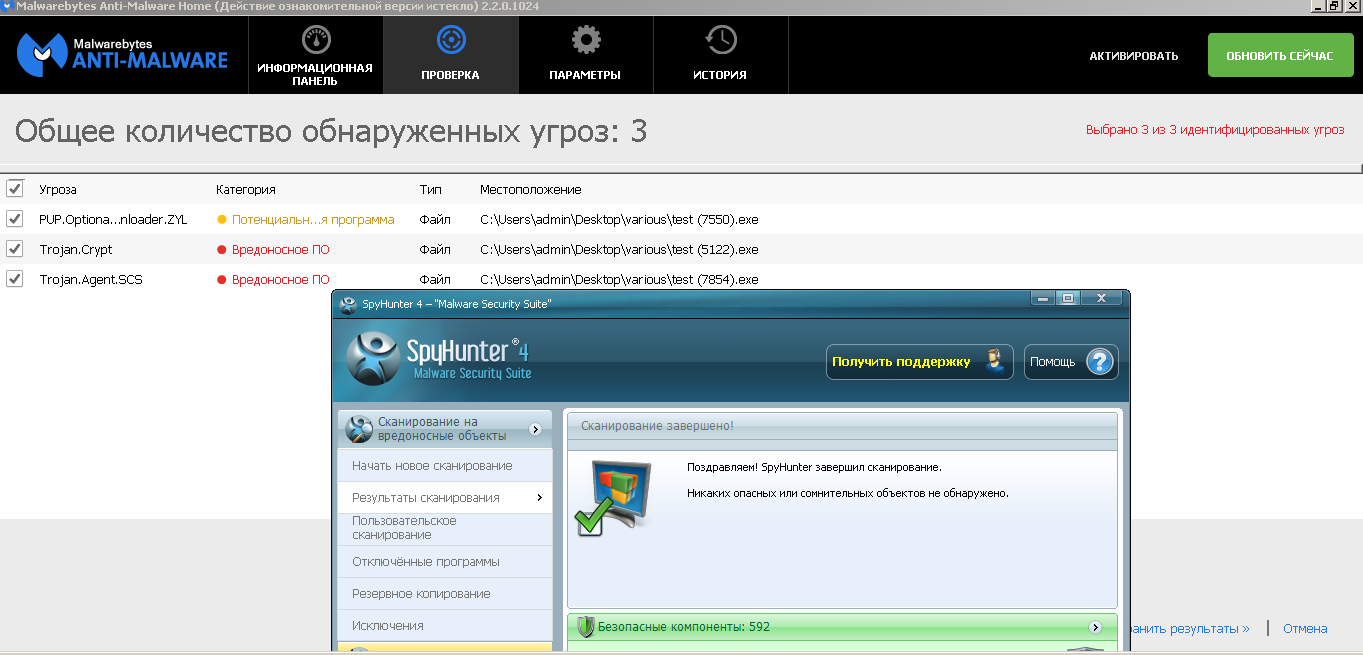Open the Информационная панель dashboard tab

click(x=315, y=55)
